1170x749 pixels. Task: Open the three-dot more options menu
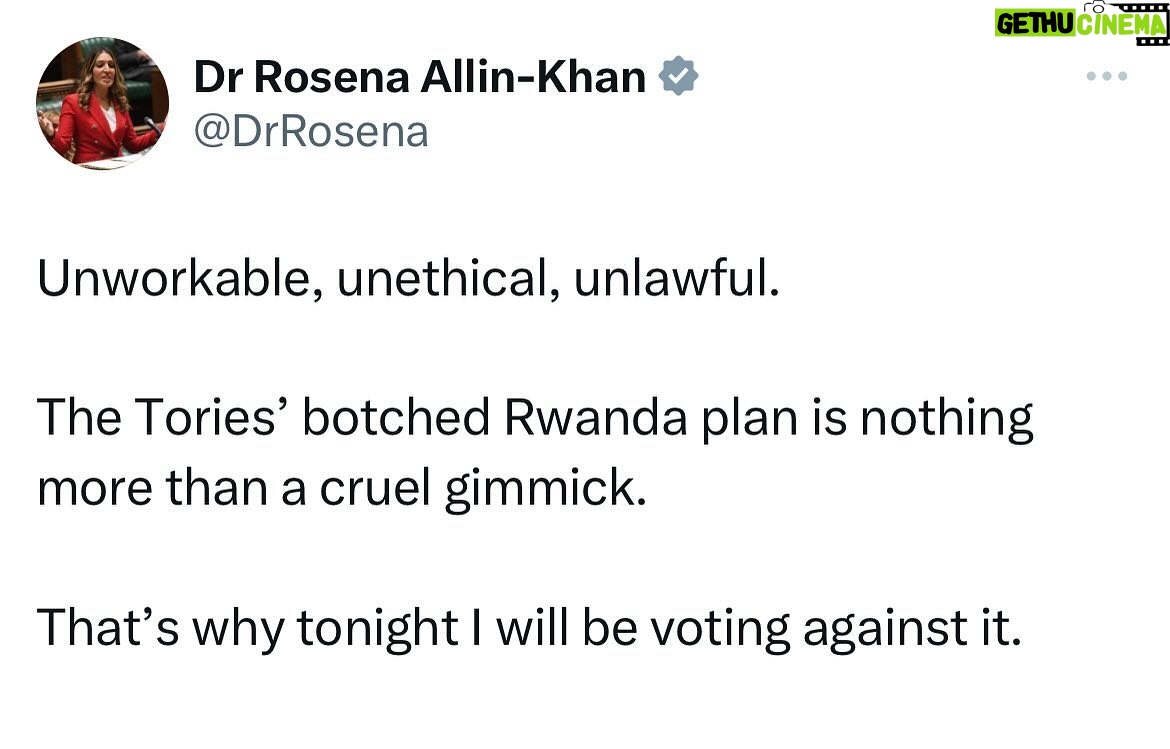(x=1107, y=76)
